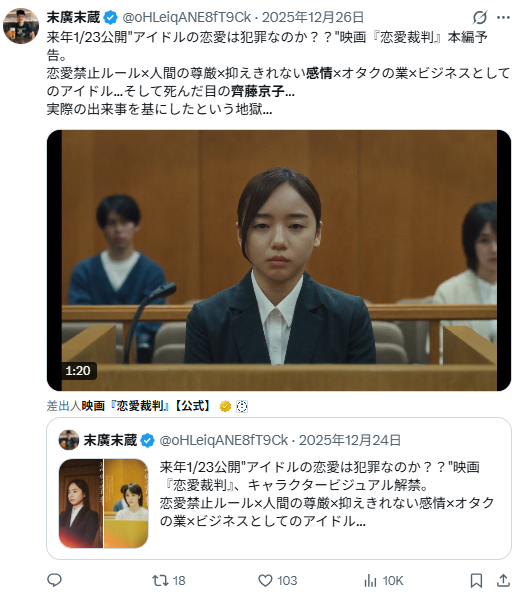Click the gold verified badge of 恋愛裁判 公式

pyautogui.click(x=225, y=407)
